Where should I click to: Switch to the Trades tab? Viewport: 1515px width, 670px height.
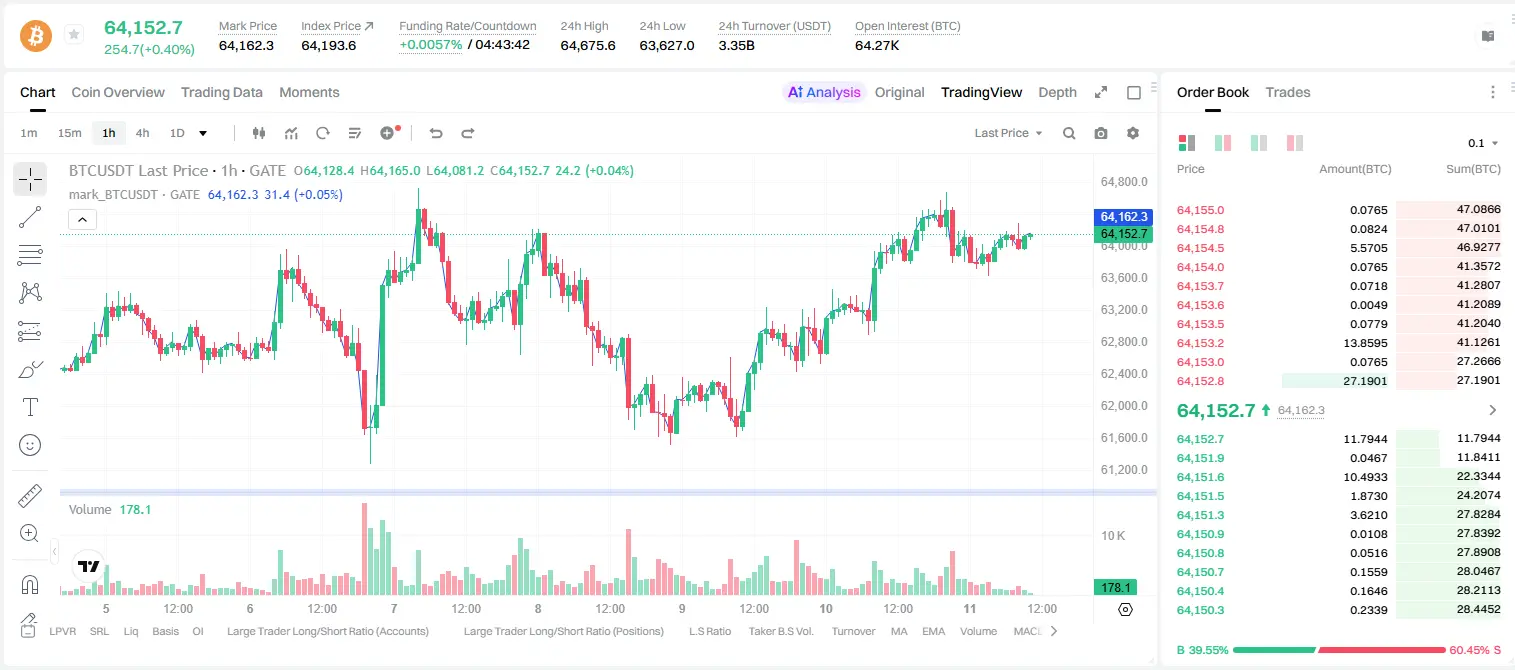[1288, 92]
